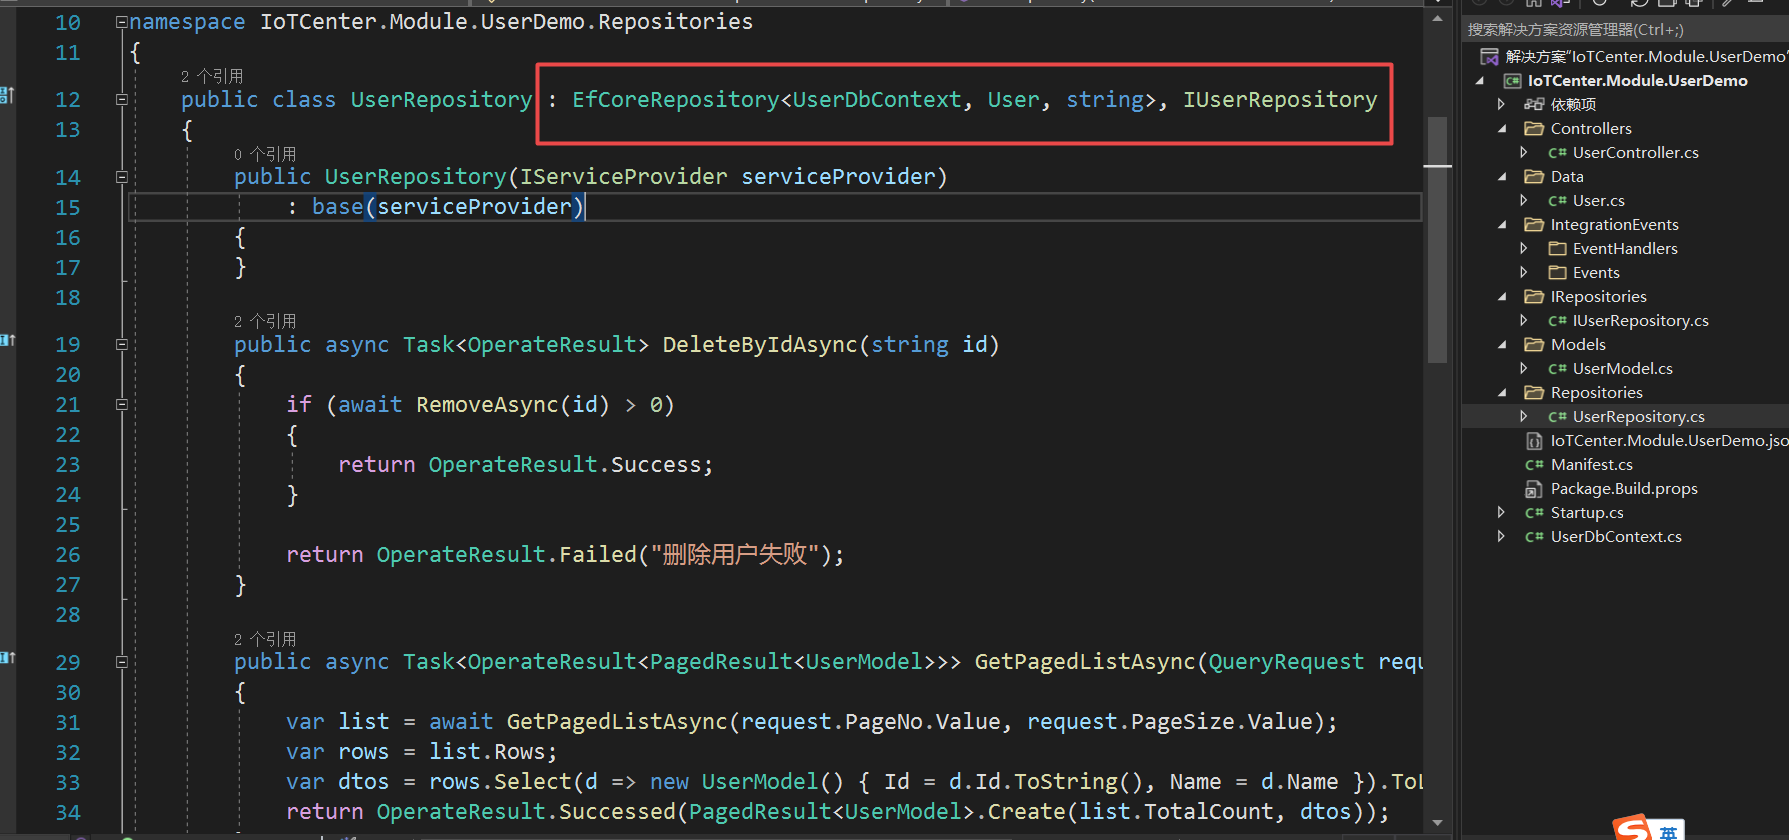Viewport: 1789px width, 840px height.
Task: Click the Package.Build.props file icon
Action: point(1534,489)
